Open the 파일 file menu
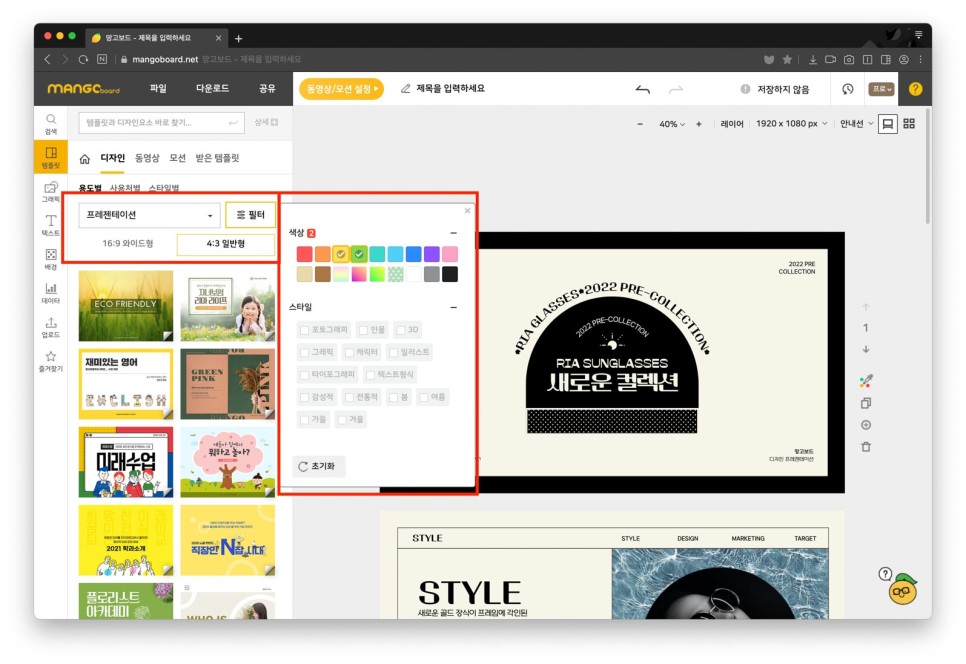The height and width of the screenshot is (664, 966). (x=158, y=89)
